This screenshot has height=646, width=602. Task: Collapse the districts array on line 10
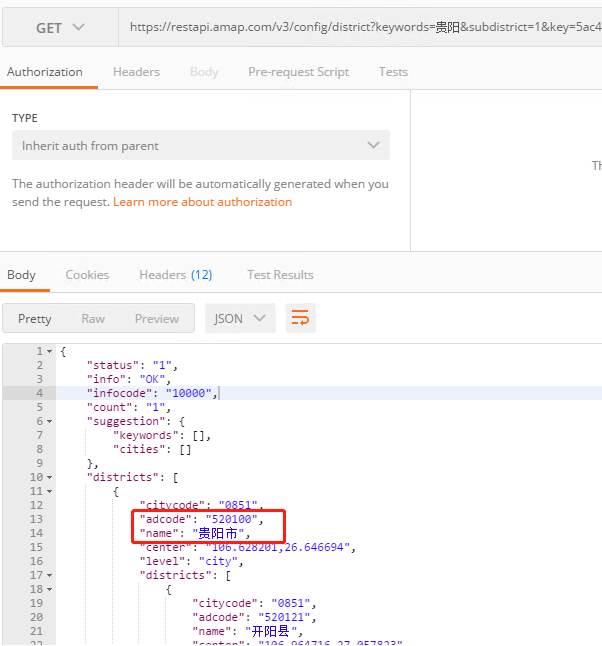pyautogui.click(x=49, y=477)
